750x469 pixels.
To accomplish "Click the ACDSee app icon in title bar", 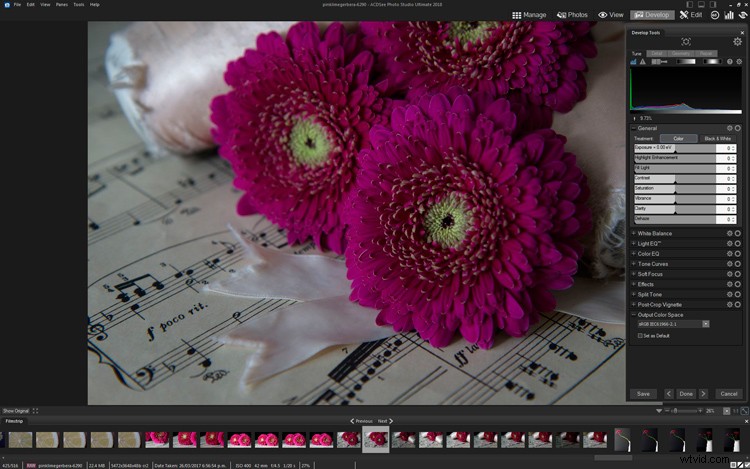I will click(x=6, y=4).
